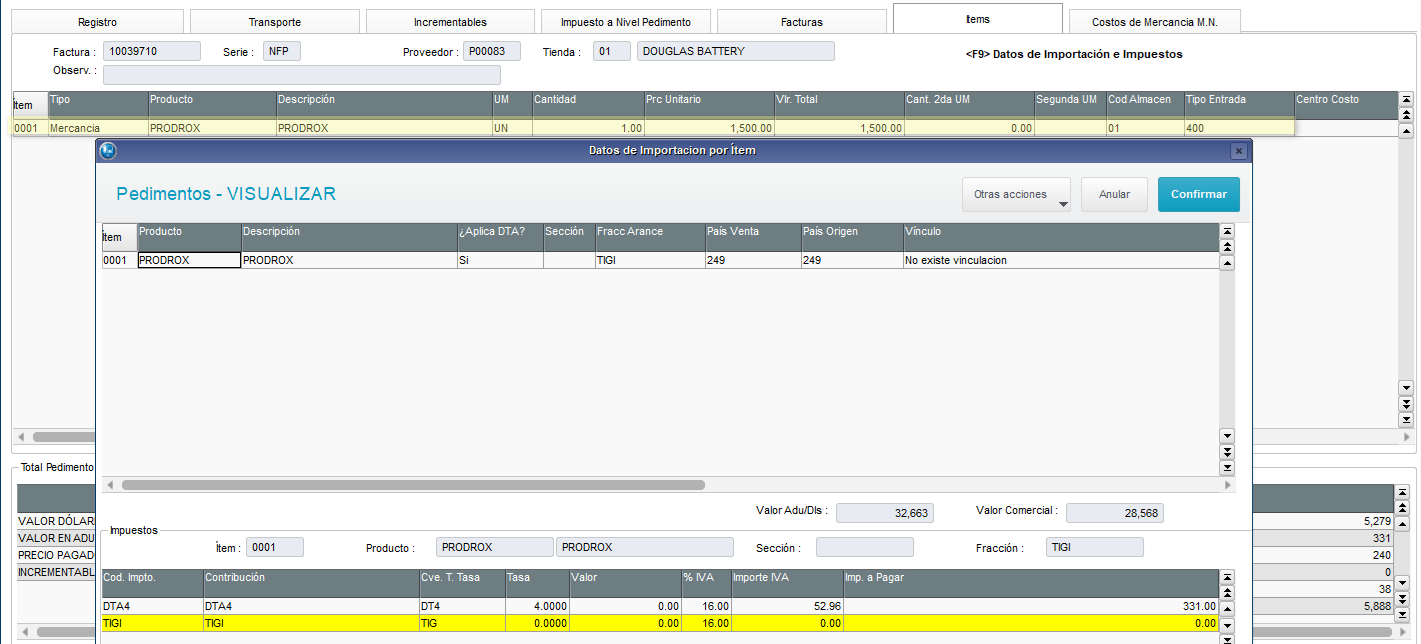Screen dimensions: 1421x644
Task: Page up in Pedimentos dialog grid
Action: point(1227,247)
